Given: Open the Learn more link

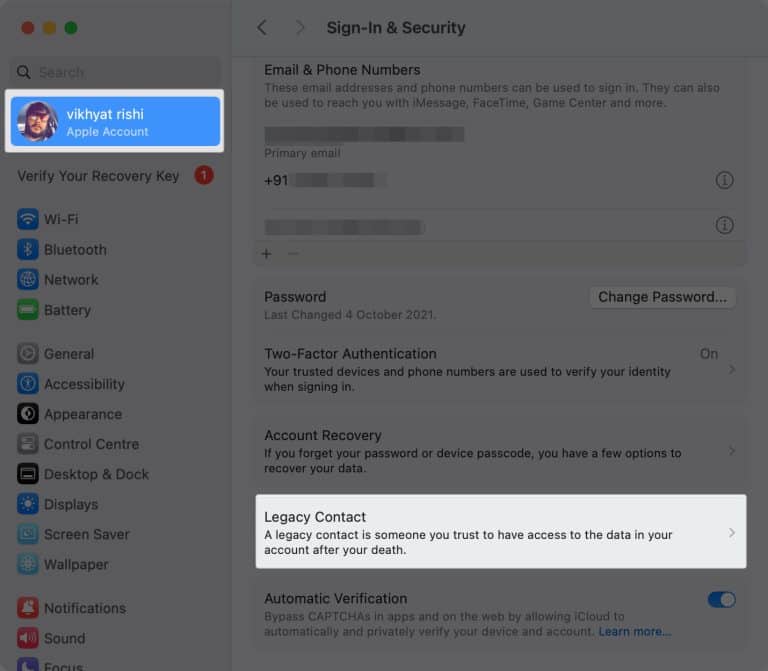Looking at the screenshot, I should click(635, 632).
